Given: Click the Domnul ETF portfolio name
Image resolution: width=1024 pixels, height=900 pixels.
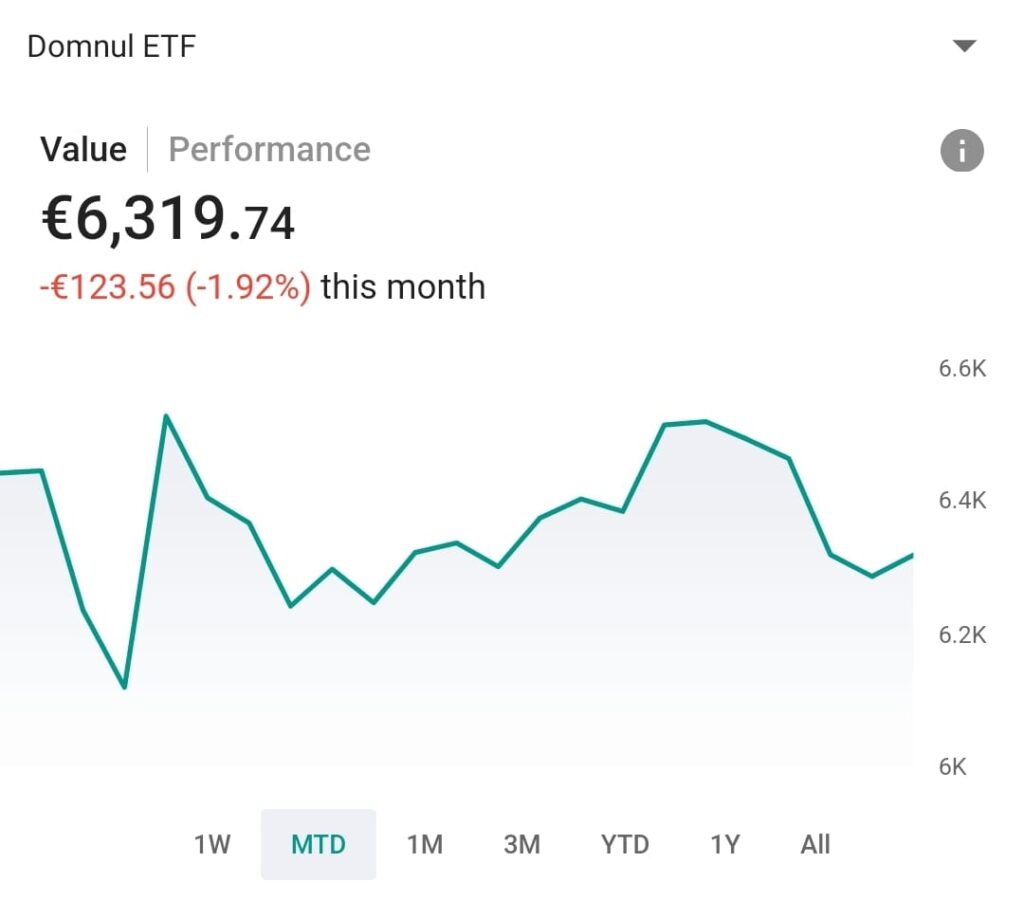Looking at the screenshot, I should [111, 46].
